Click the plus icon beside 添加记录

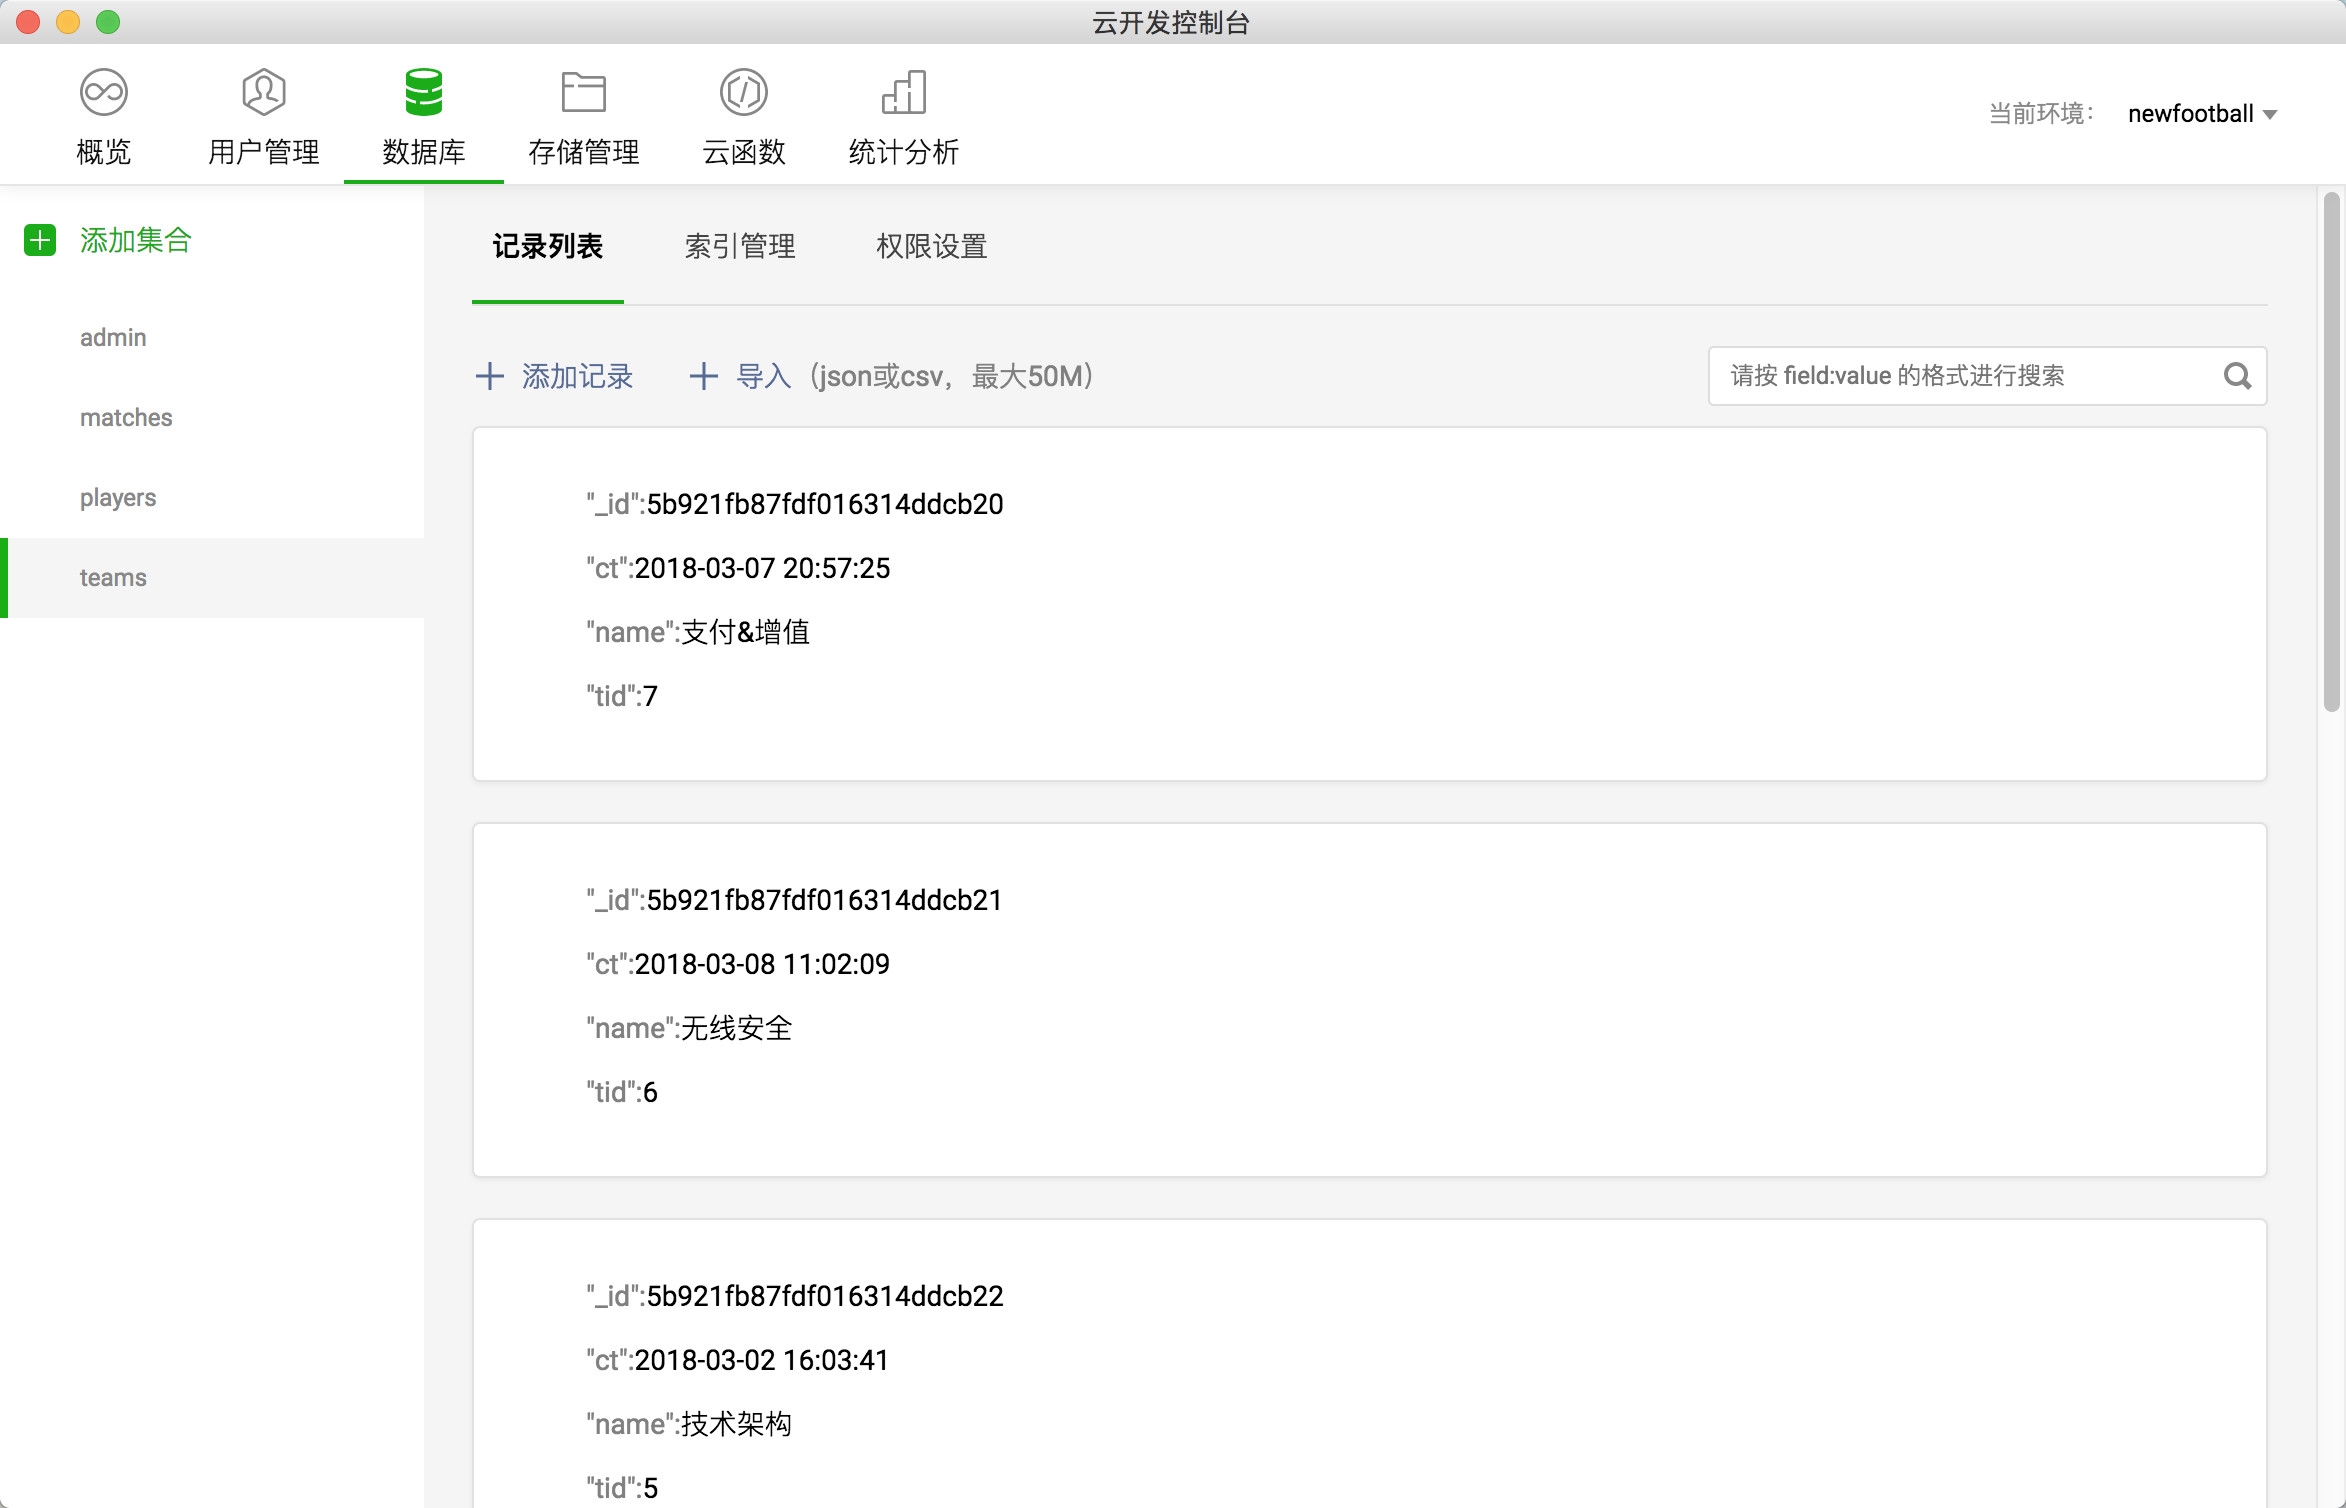(489, 376)
